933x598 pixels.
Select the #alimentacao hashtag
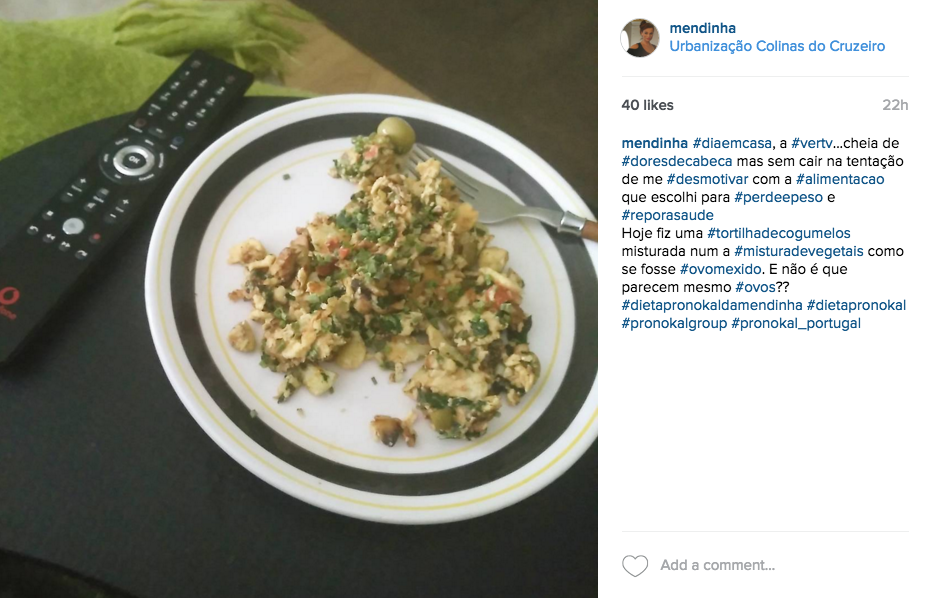[840, 179]
